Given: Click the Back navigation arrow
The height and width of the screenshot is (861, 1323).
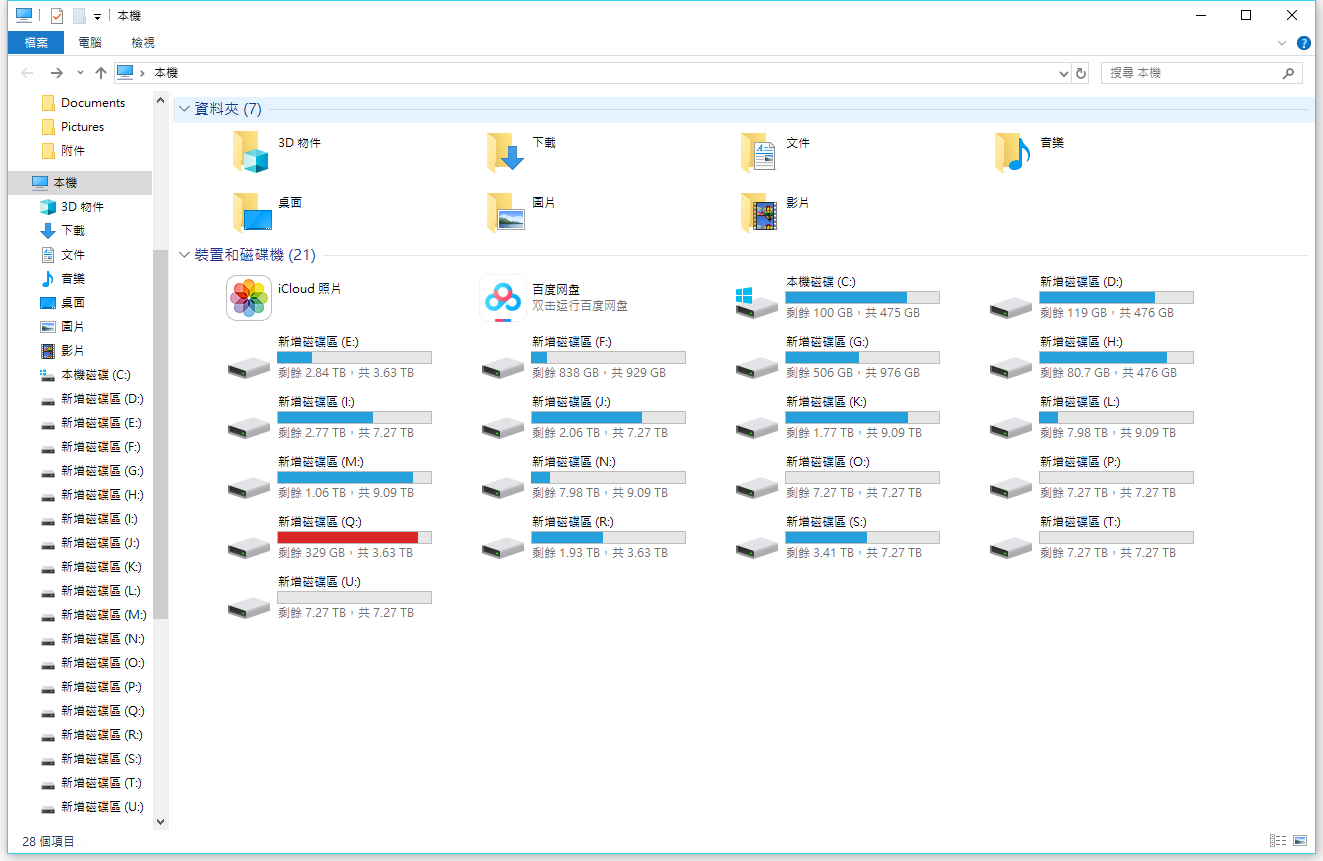Looking at the screenshot, I should click(27, 73).
